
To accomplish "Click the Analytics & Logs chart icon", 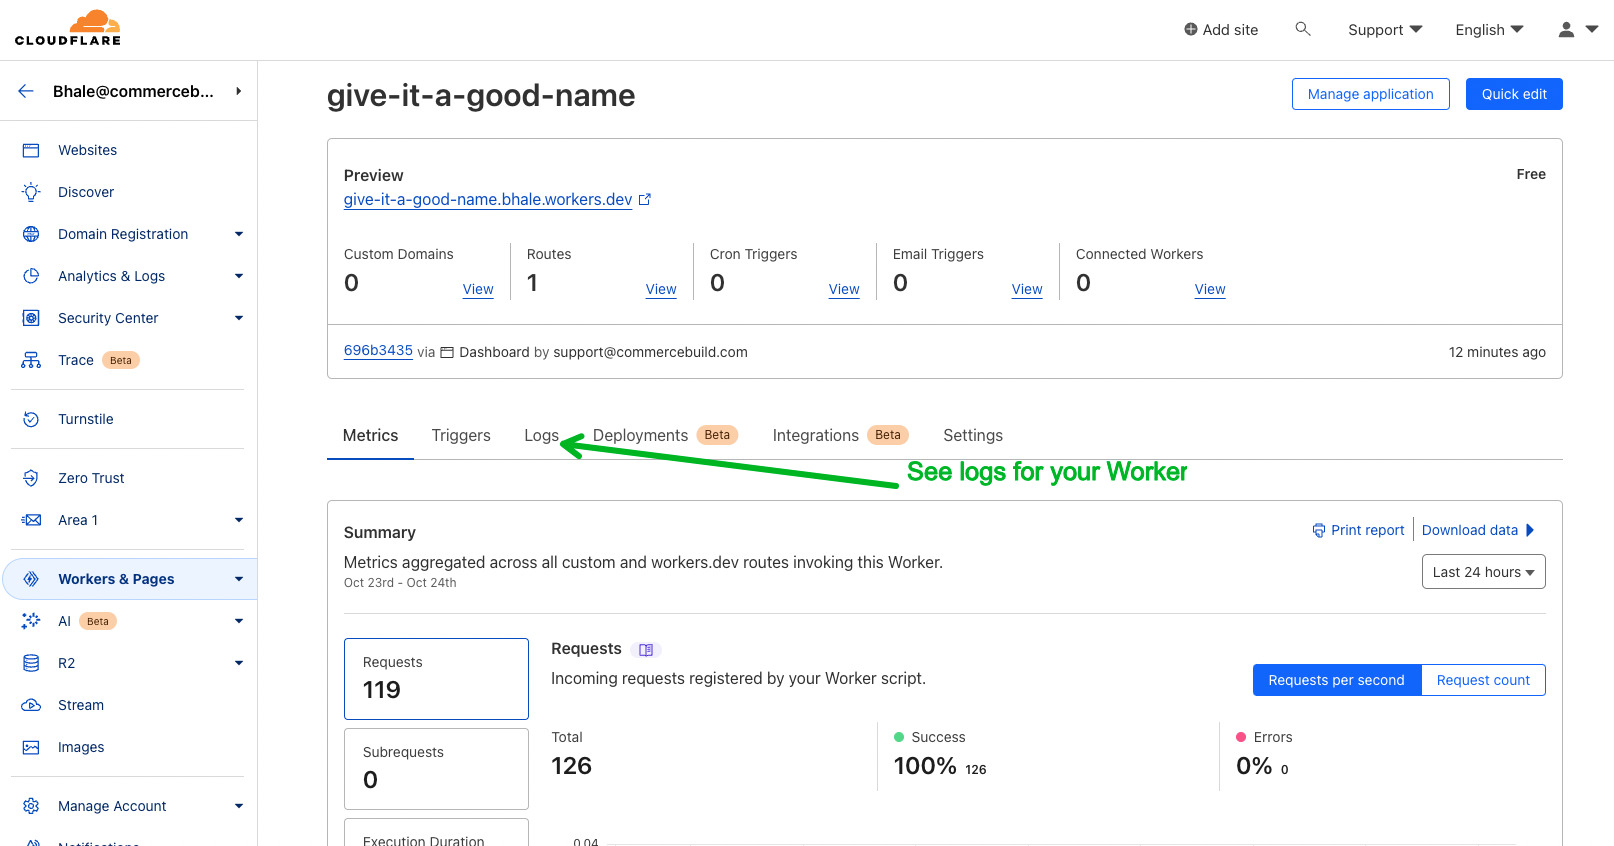I will pyautogui.click(x=31, y=276).
